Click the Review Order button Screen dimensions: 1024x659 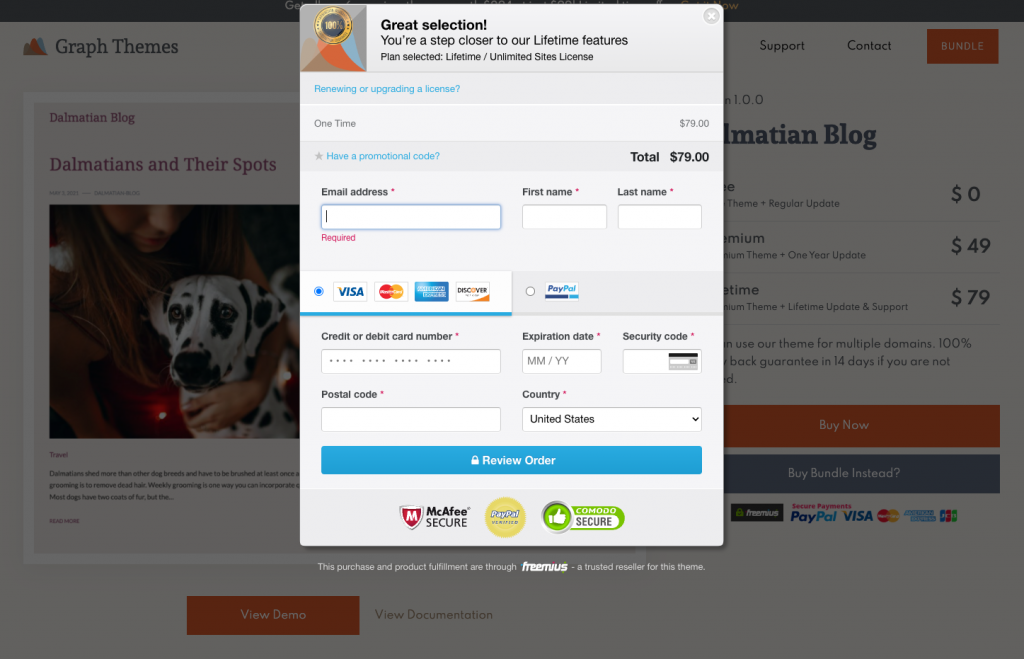[x=511, y=460]
